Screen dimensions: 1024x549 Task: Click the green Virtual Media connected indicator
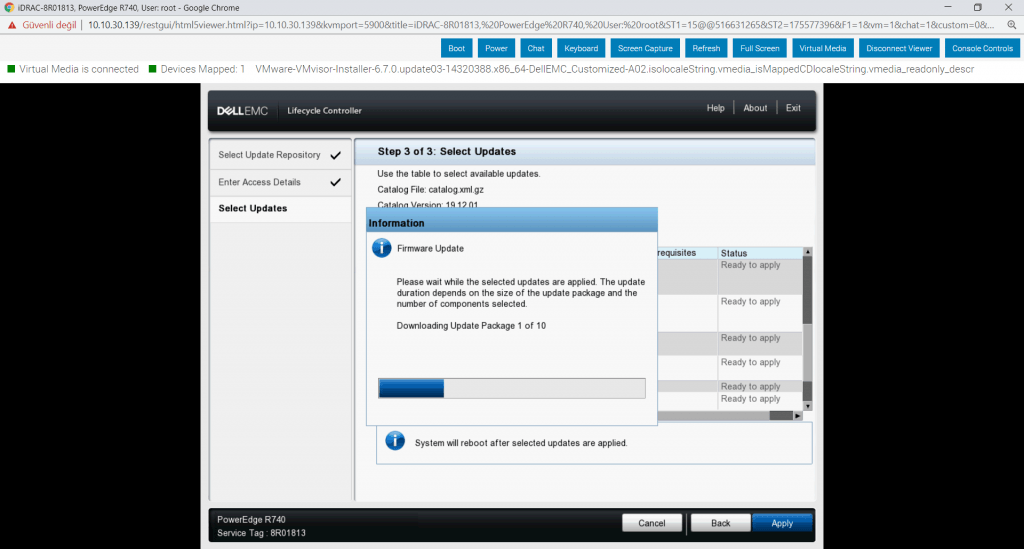click(x=11, y=69)
